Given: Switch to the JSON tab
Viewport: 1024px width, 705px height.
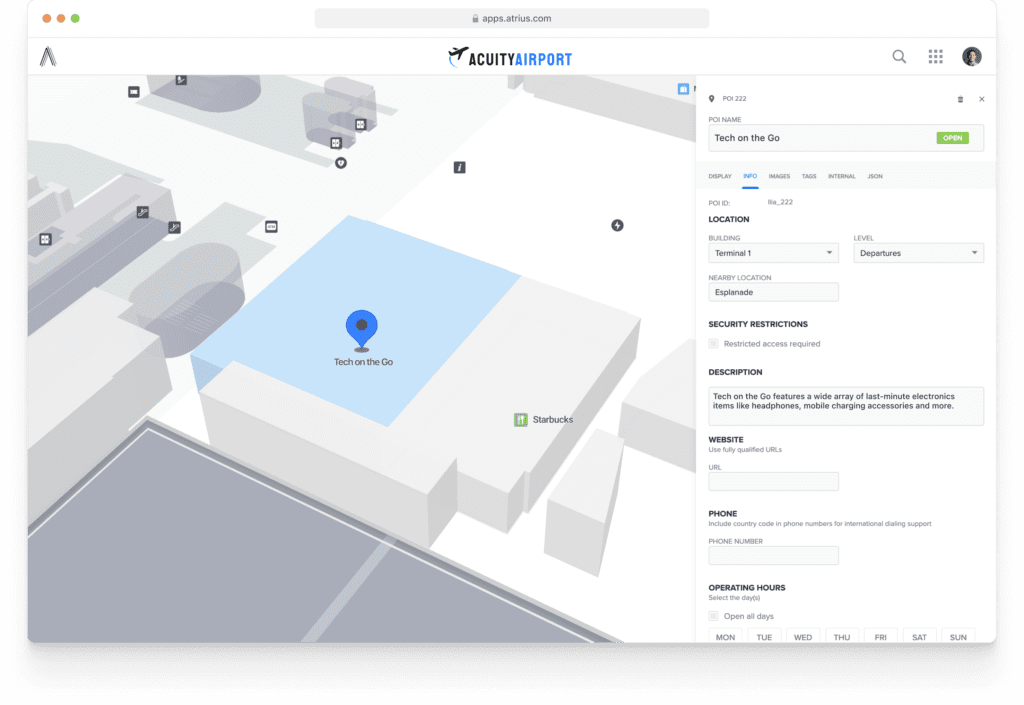Looking at the screenshot, I should click(875, 176).
